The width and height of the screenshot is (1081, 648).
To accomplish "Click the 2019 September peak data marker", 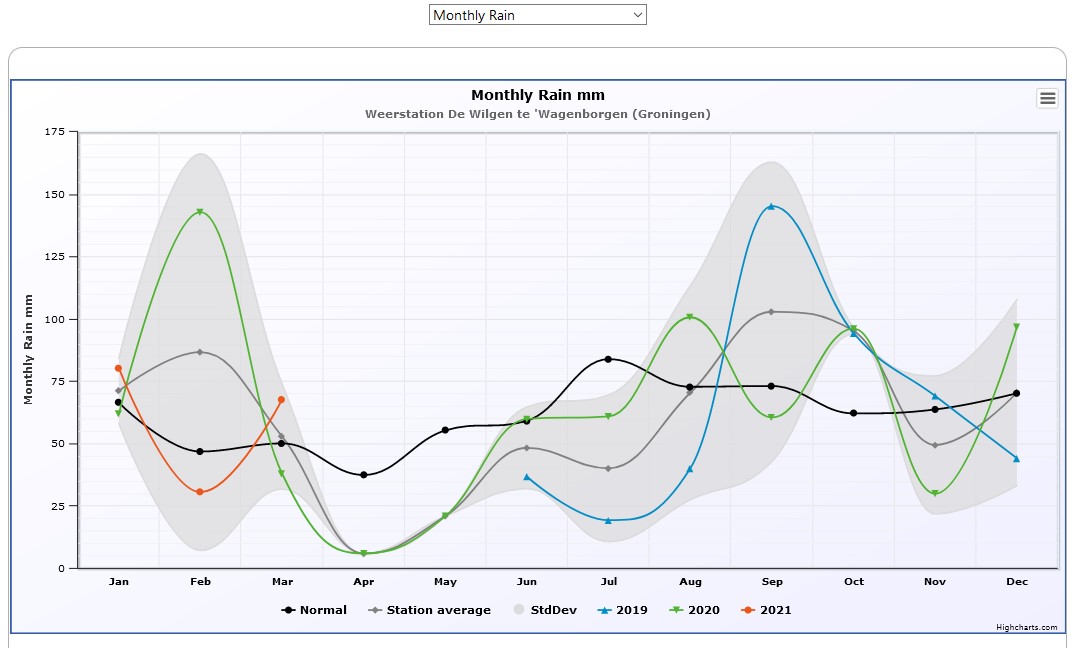I will click(771, 206).
